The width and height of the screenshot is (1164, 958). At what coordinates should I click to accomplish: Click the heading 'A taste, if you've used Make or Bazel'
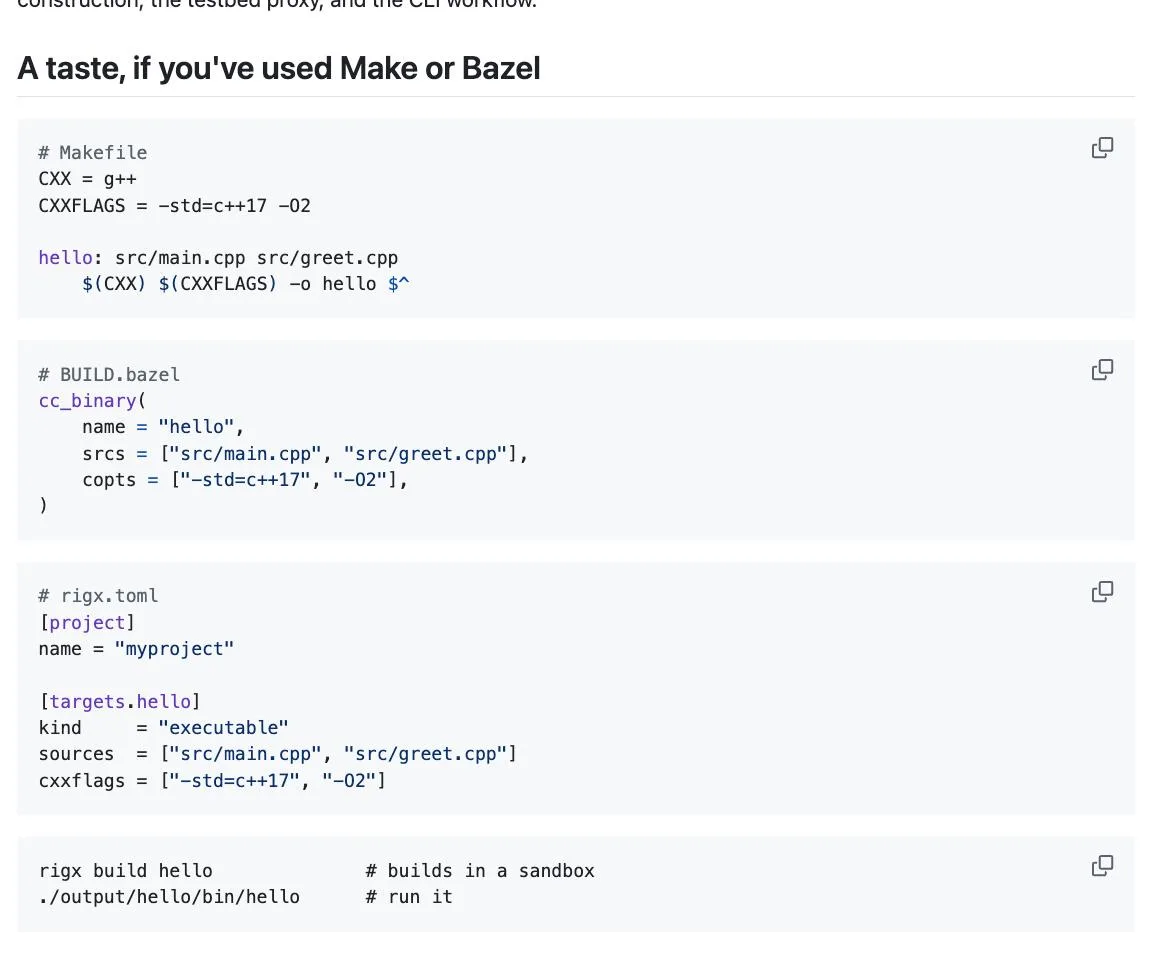(x=278, y=68)
